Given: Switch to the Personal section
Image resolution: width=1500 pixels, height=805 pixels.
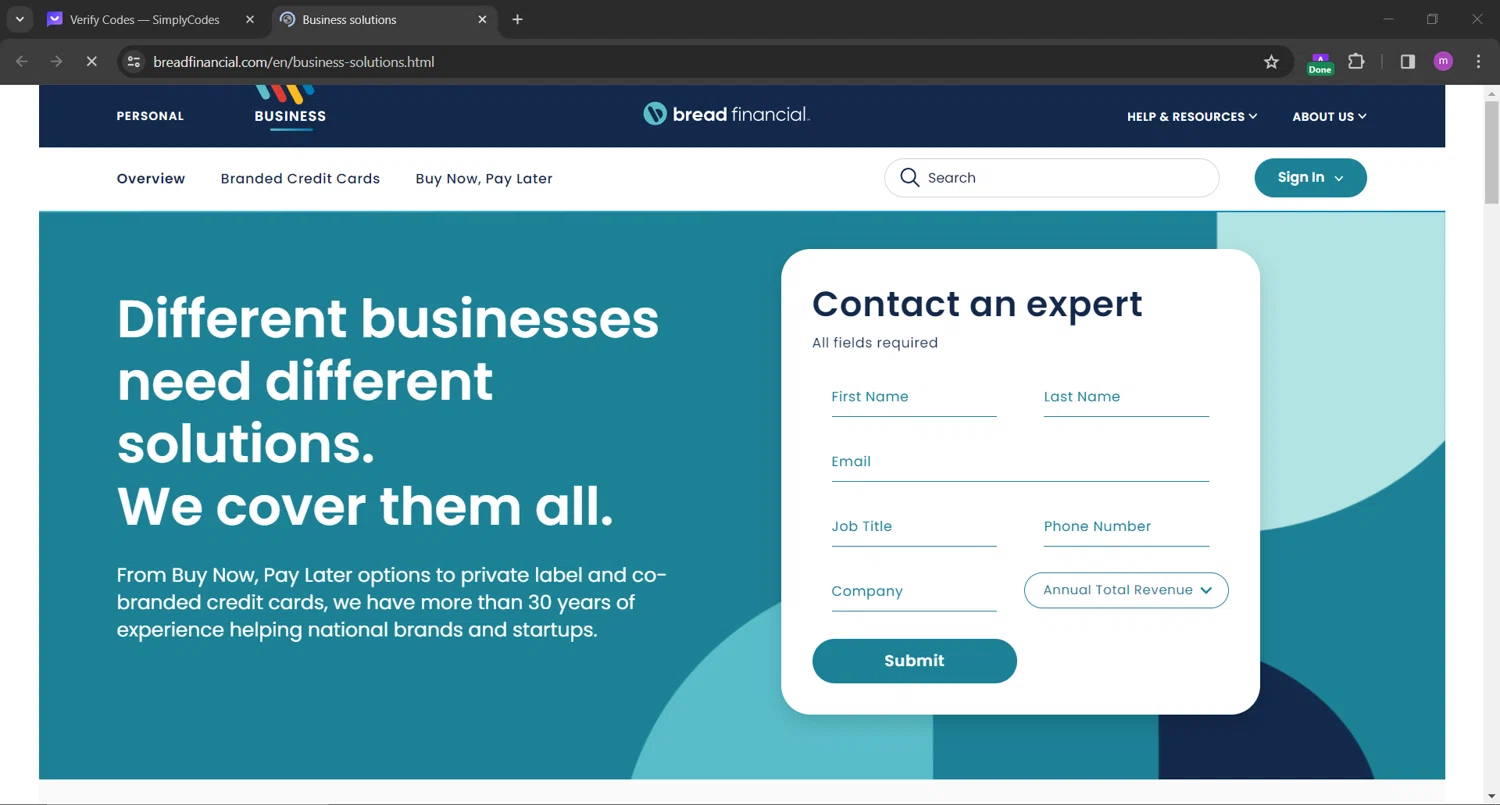Looking at the screenshot, I should (x=150, y=116).
